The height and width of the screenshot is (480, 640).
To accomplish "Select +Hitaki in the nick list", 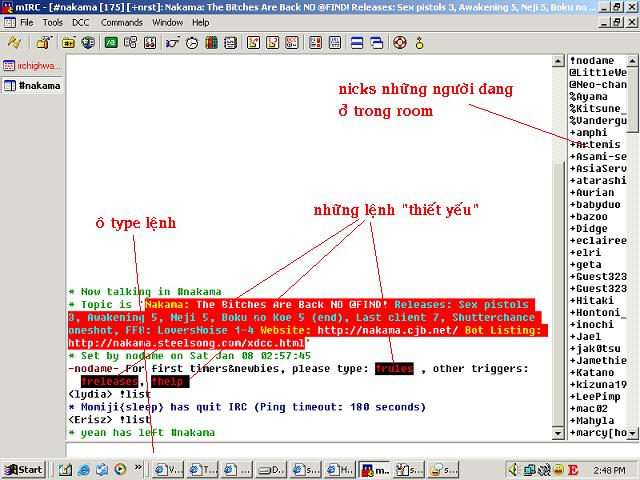I will pos(592,301).
